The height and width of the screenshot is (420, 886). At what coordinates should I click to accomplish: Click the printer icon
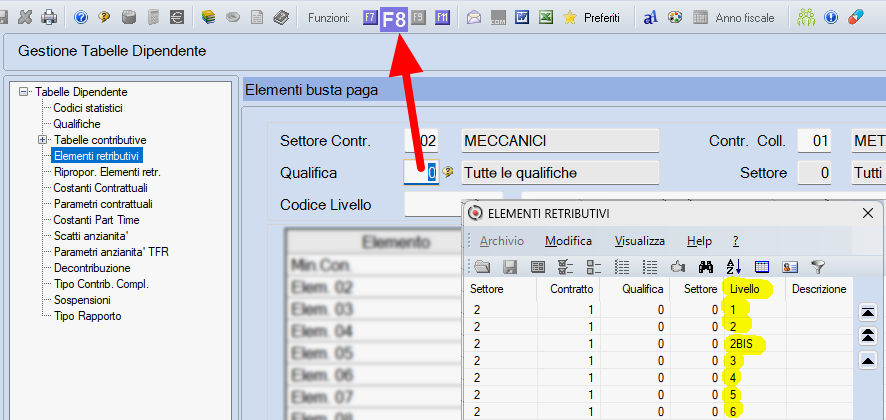pos(49,18)
